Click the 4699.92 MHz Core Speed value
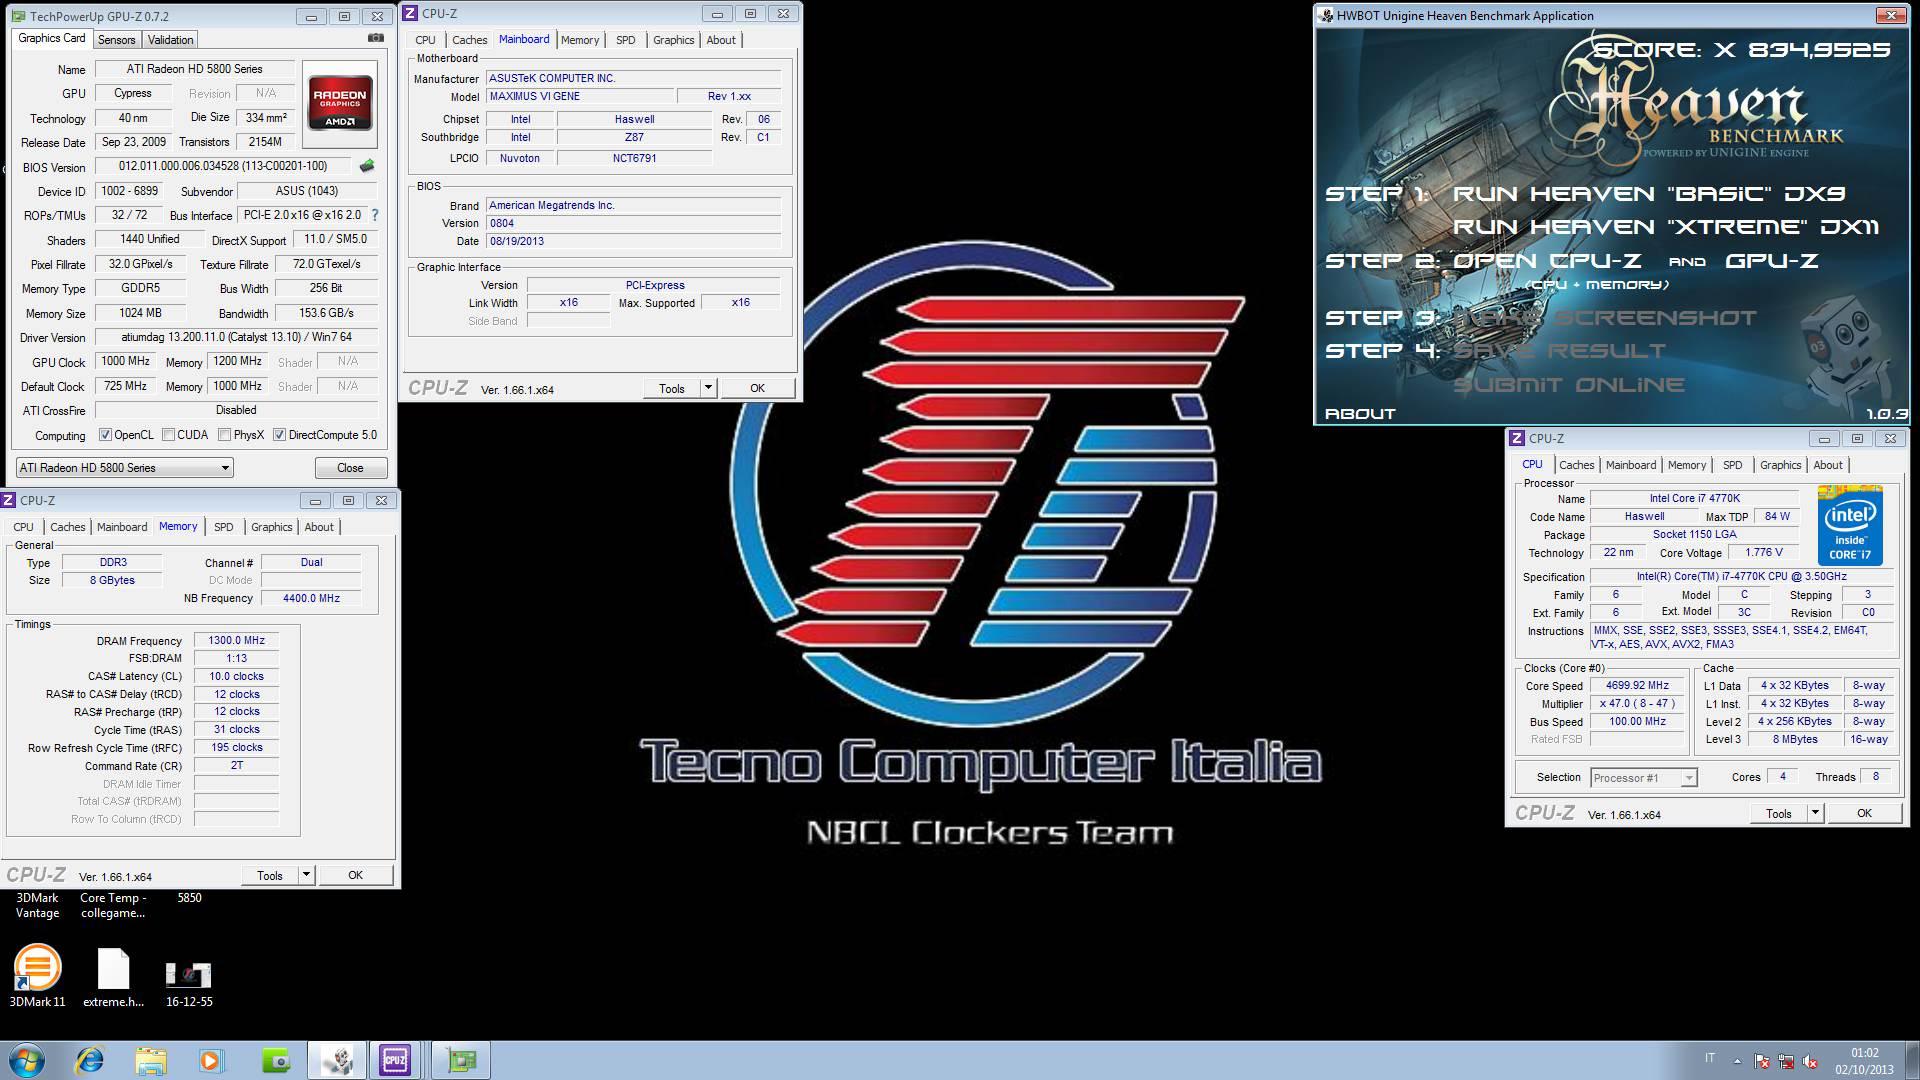1920x1080 pixels. point(1637,686)
